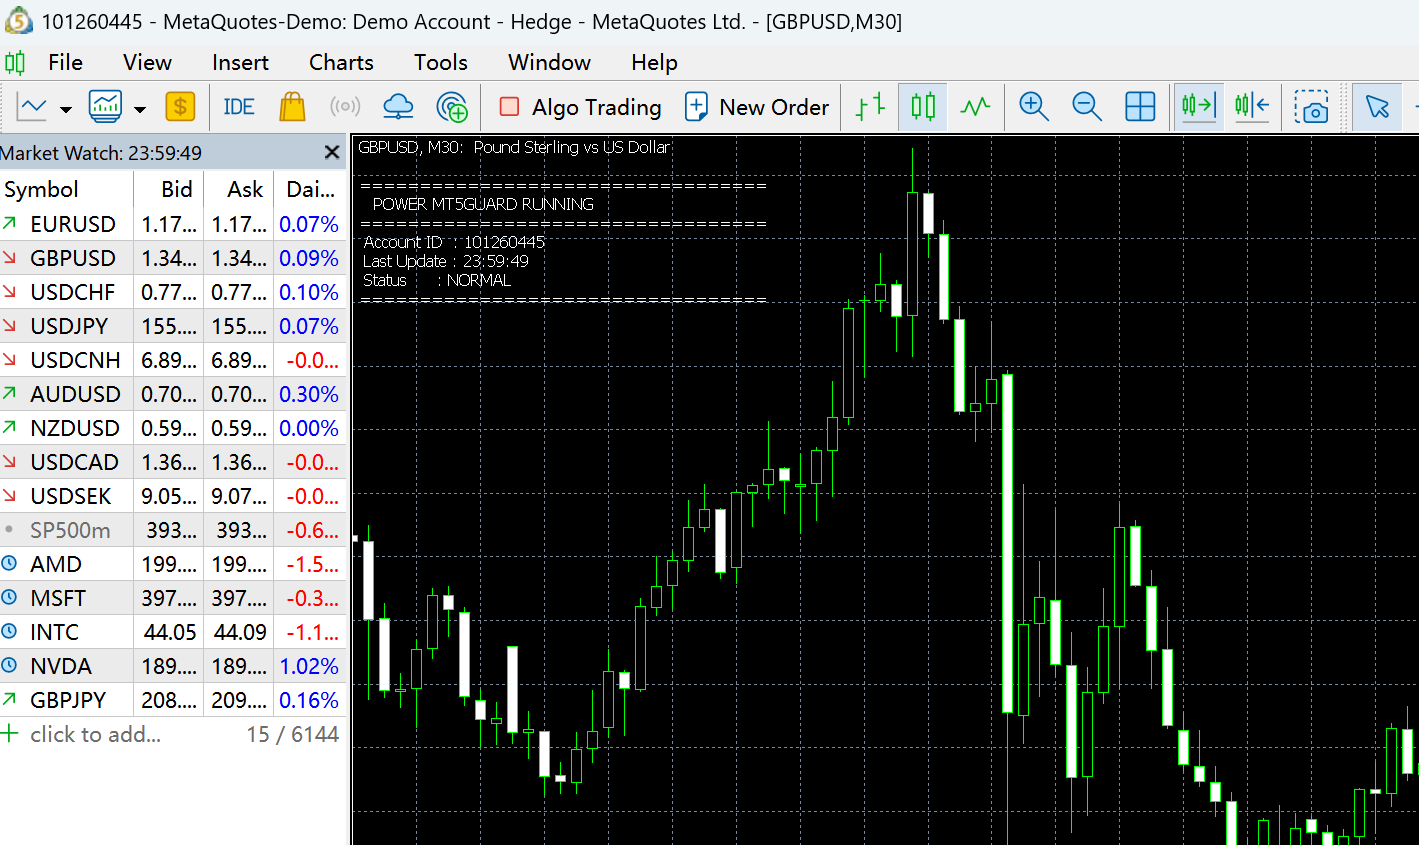The image size is (1419, 845).
Task: Click the tile windows grid icon
Action: 1140,107
